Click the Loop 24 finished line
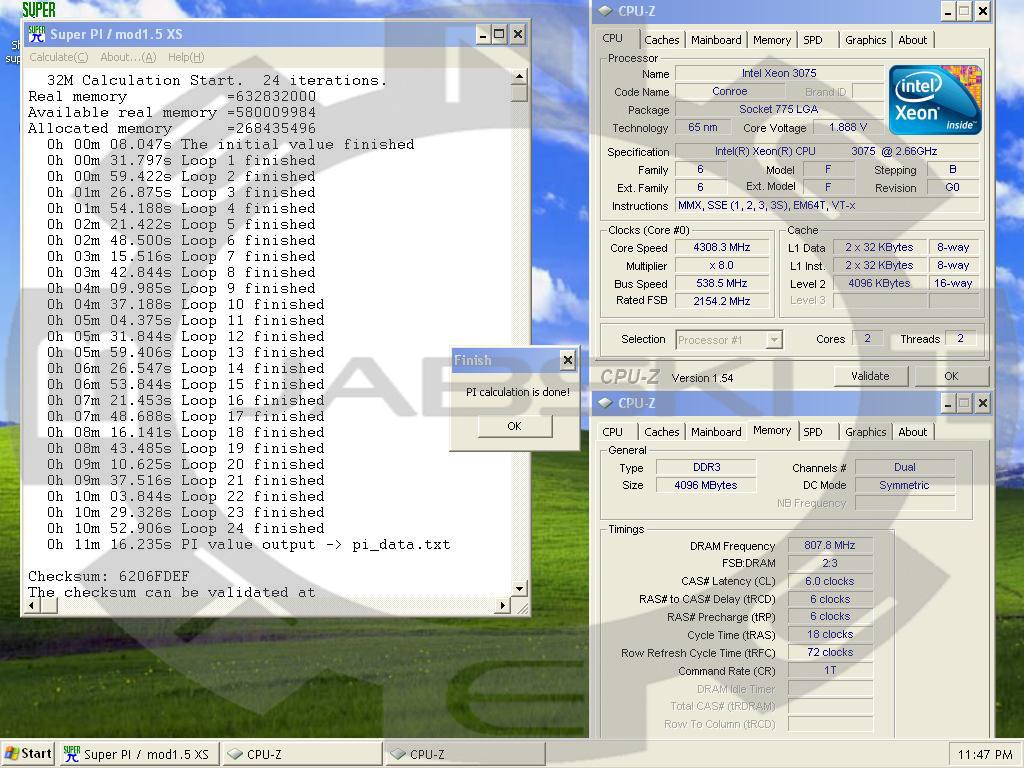Viewport: 1024px width, 768px height. tap(185, 528)
